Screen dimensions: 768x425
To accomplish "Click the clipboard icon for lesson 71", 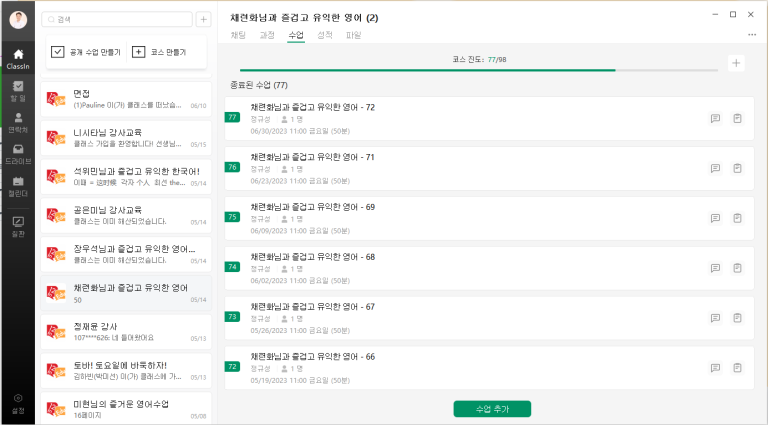I will tap(737, 167).
